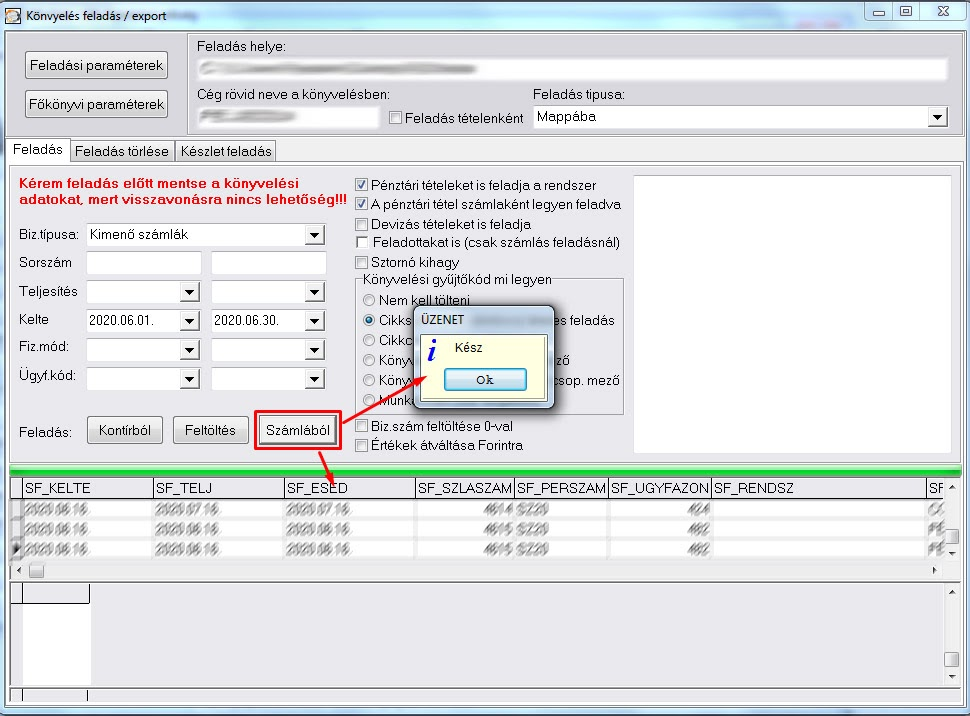The width and height of the screenshot is (970, 716).
Task: Click the first Sorszám input field
Action: pyautogui.click(x=144, y=263)
